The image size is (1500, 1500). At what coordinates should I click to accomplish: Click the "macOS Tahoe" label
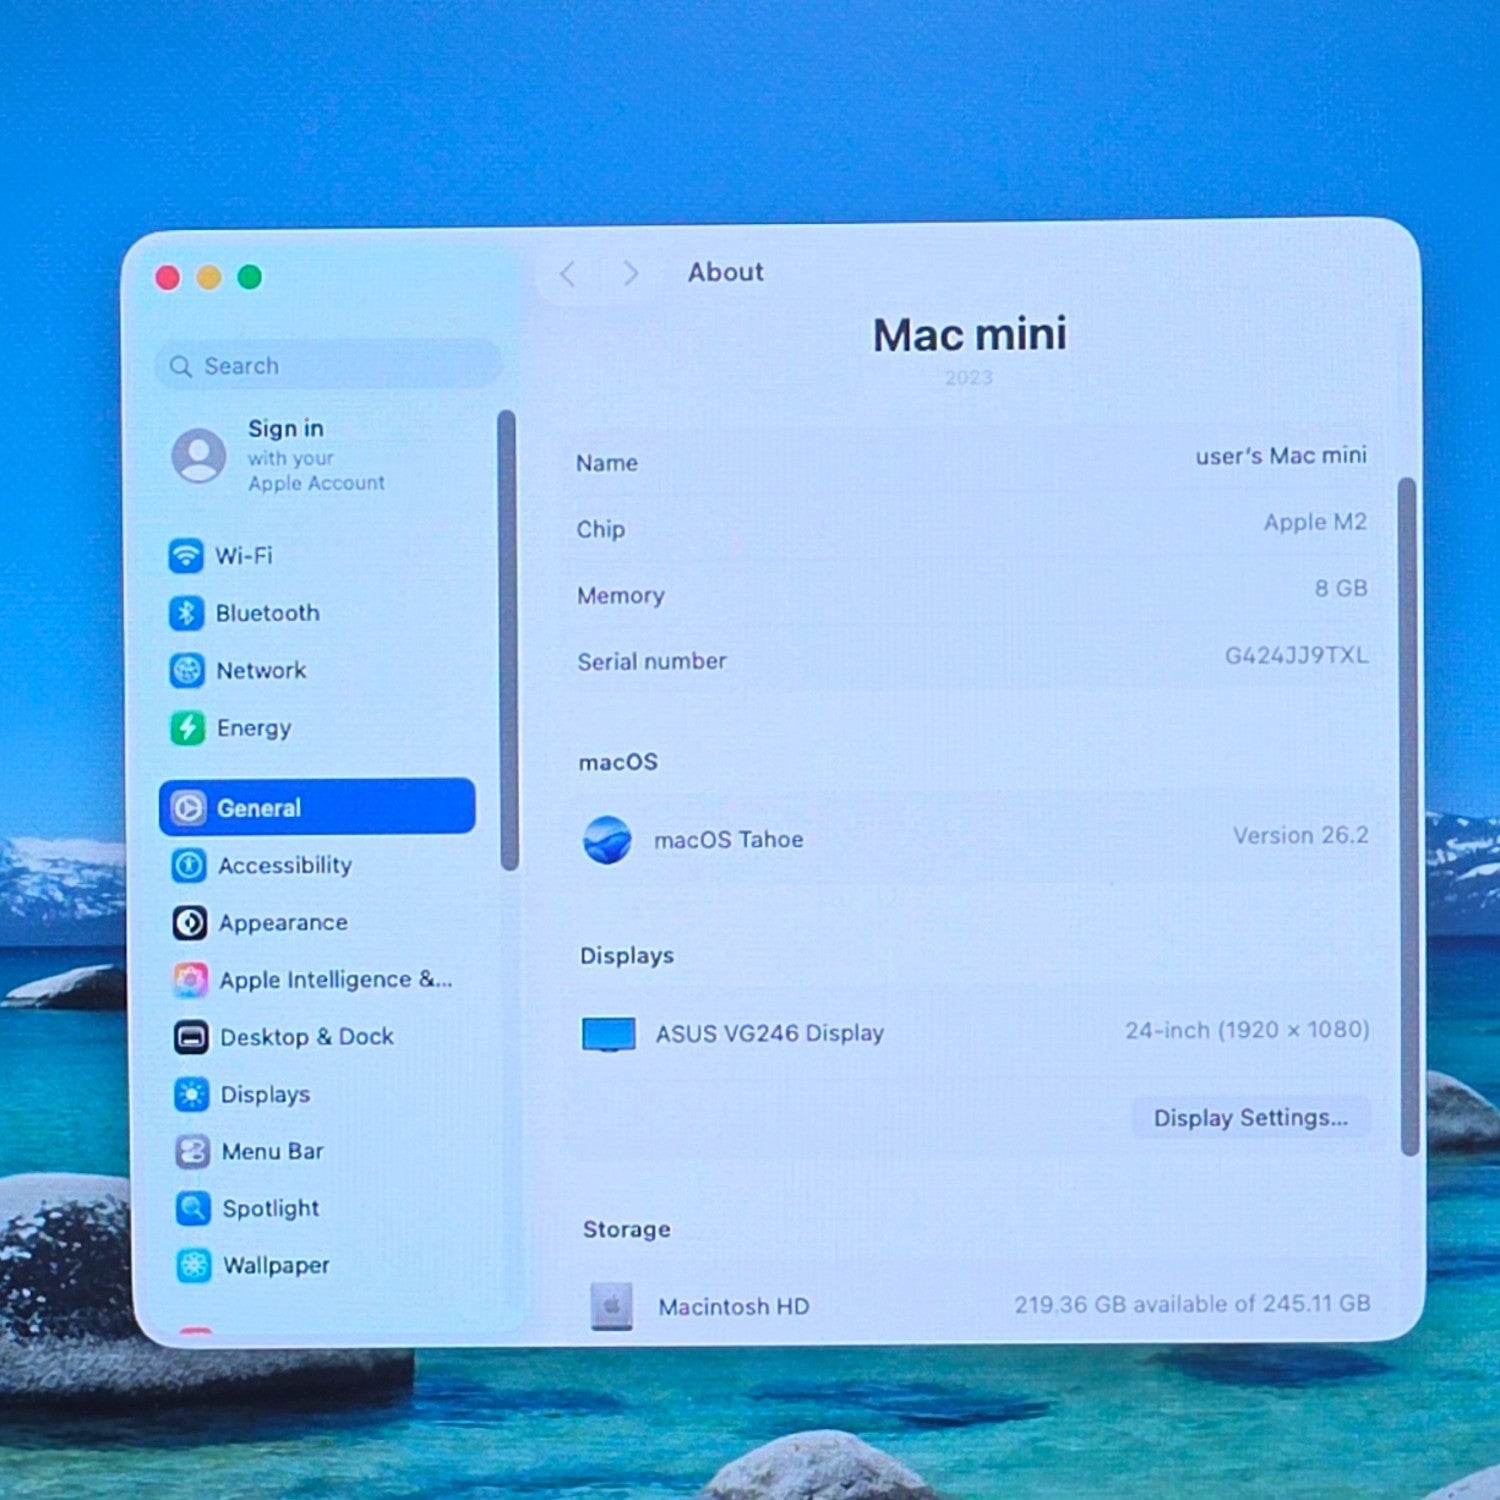729,840
